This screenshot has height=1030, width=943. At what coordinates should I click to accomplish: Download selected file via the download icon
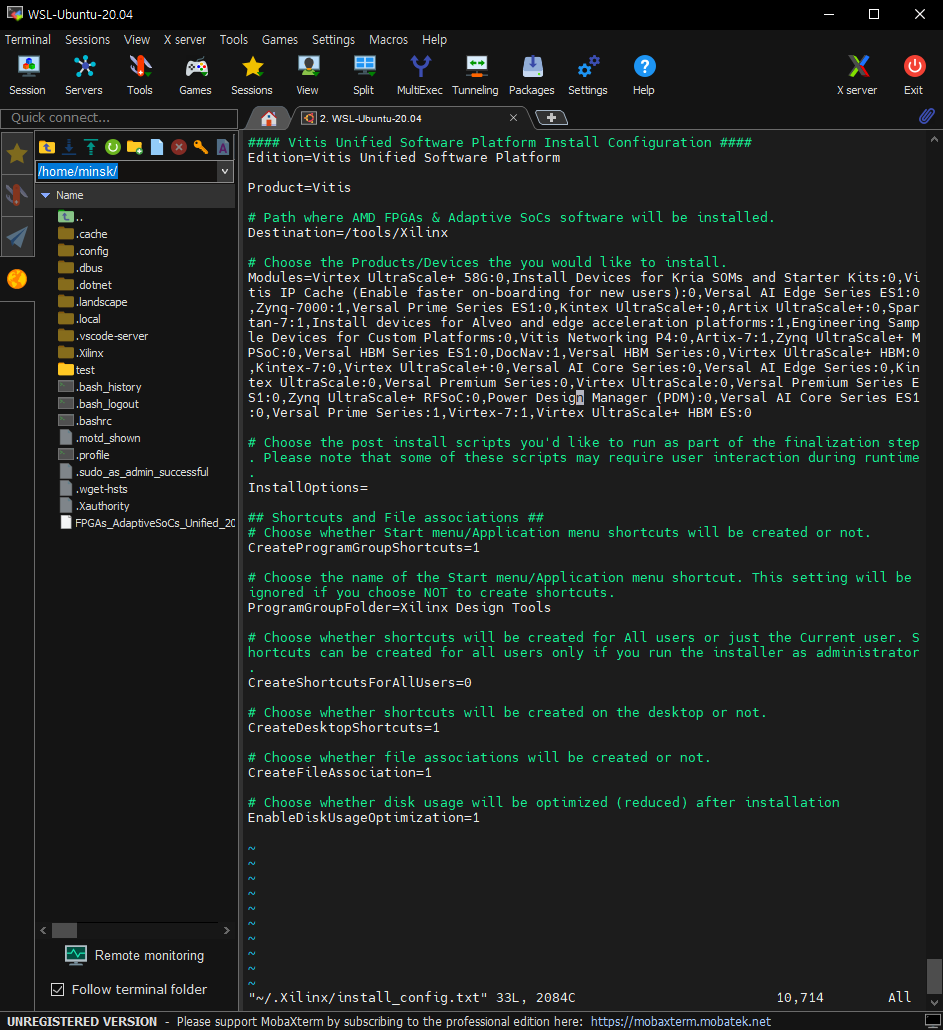pos(67,147)
